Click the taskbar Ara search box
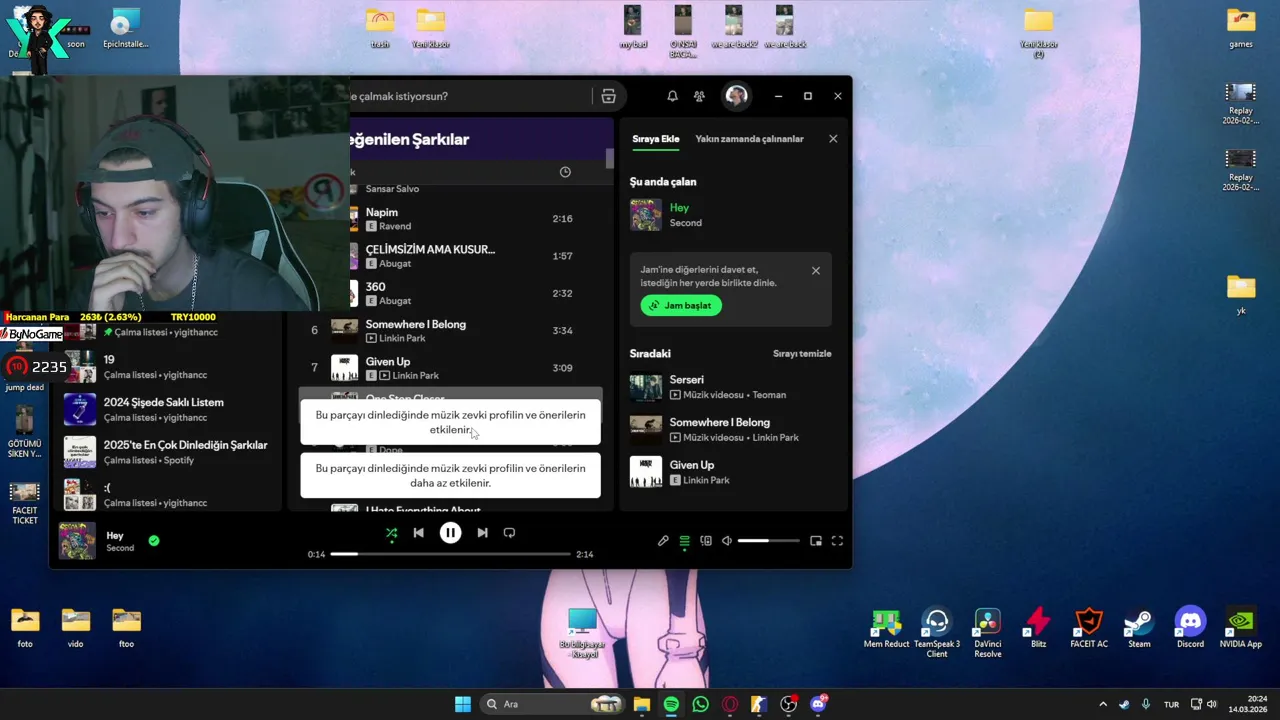 pos(553,704)
